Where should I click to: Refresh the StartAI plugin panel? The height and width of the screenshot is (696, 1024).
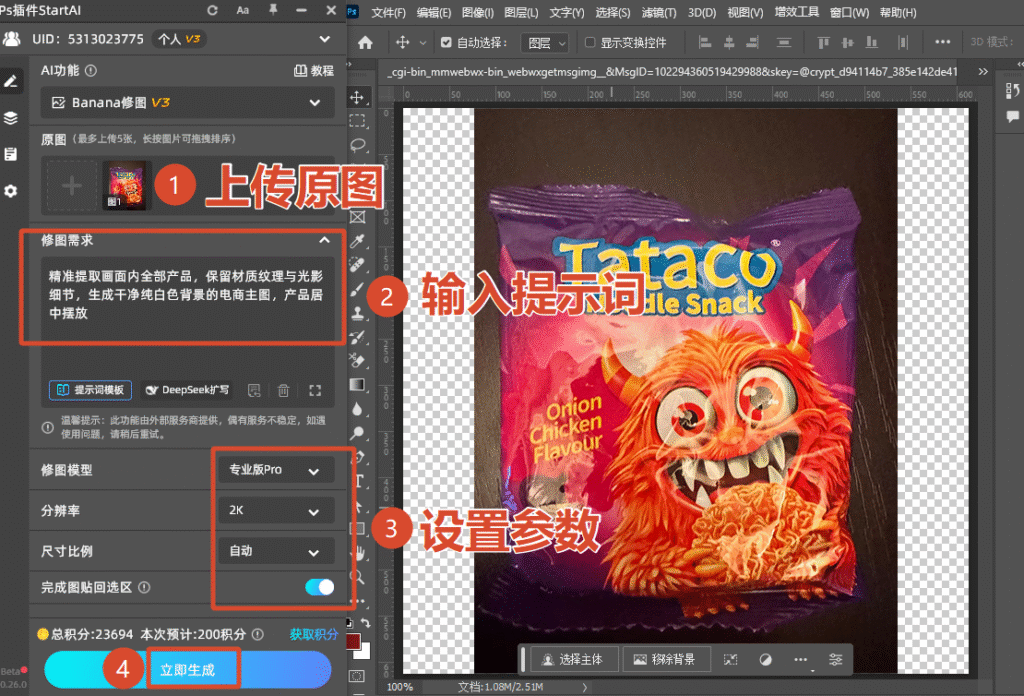tap(212, 10)
